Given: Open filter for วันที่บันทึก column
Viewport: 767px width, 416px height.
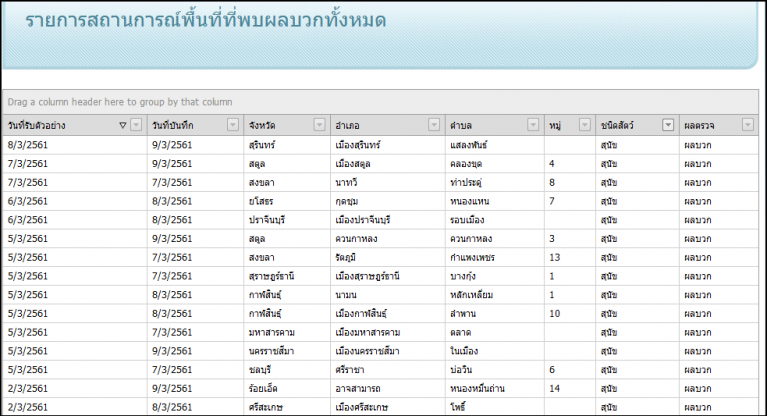Looking at the screenshot, I should coord(232,125).
